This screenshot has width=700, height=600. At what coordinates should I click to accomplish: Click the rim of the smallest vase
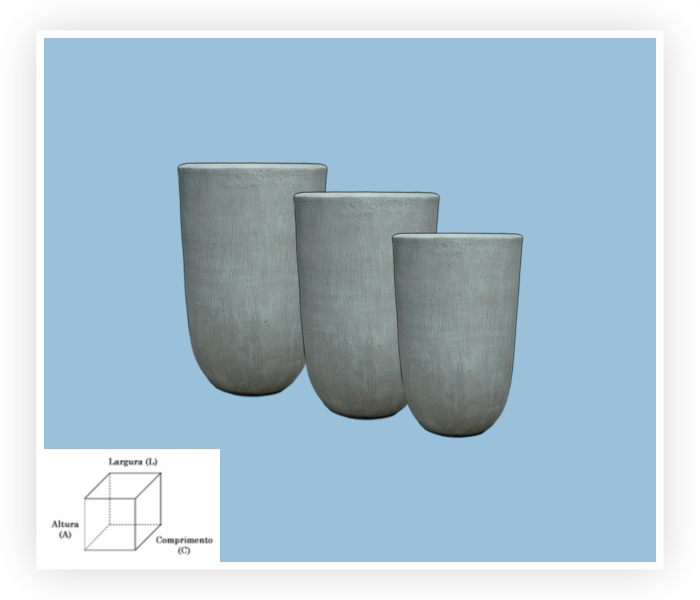coord(457,237)
